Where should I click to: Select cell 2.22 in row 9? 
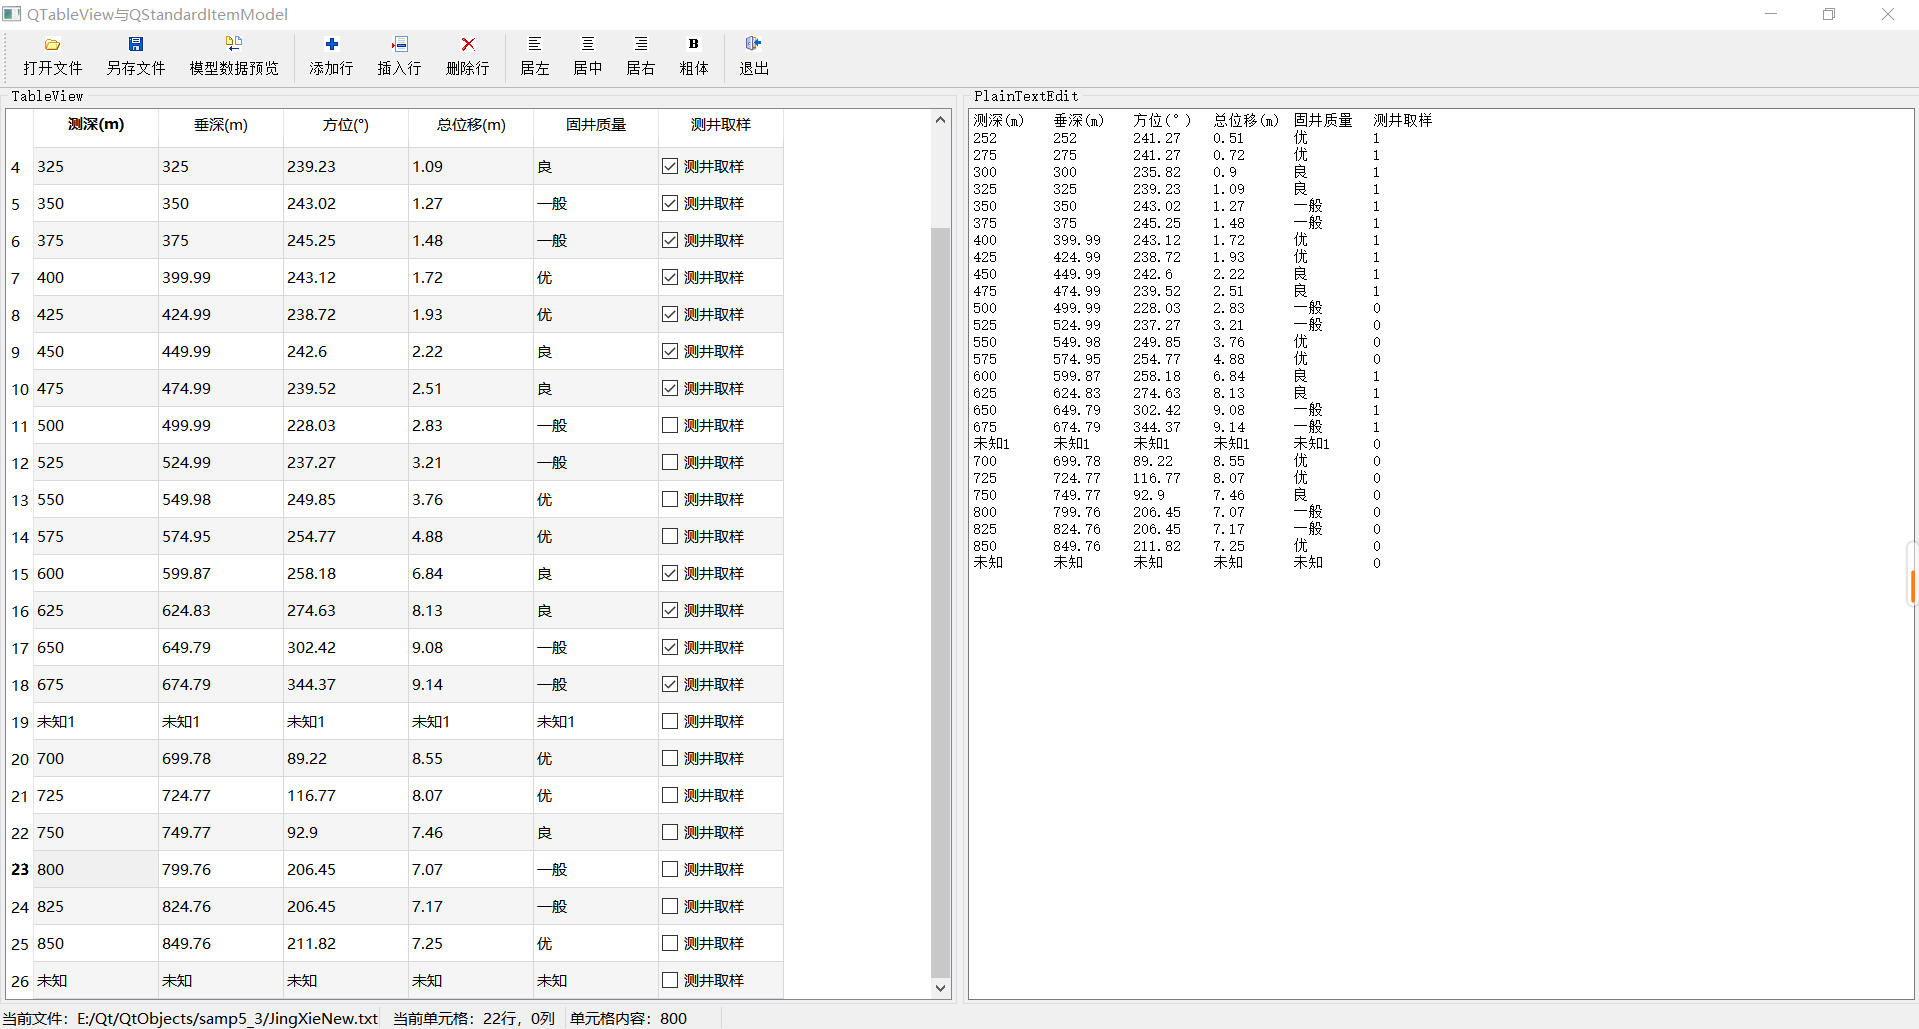pyautogui.click(x=471, y=352)
